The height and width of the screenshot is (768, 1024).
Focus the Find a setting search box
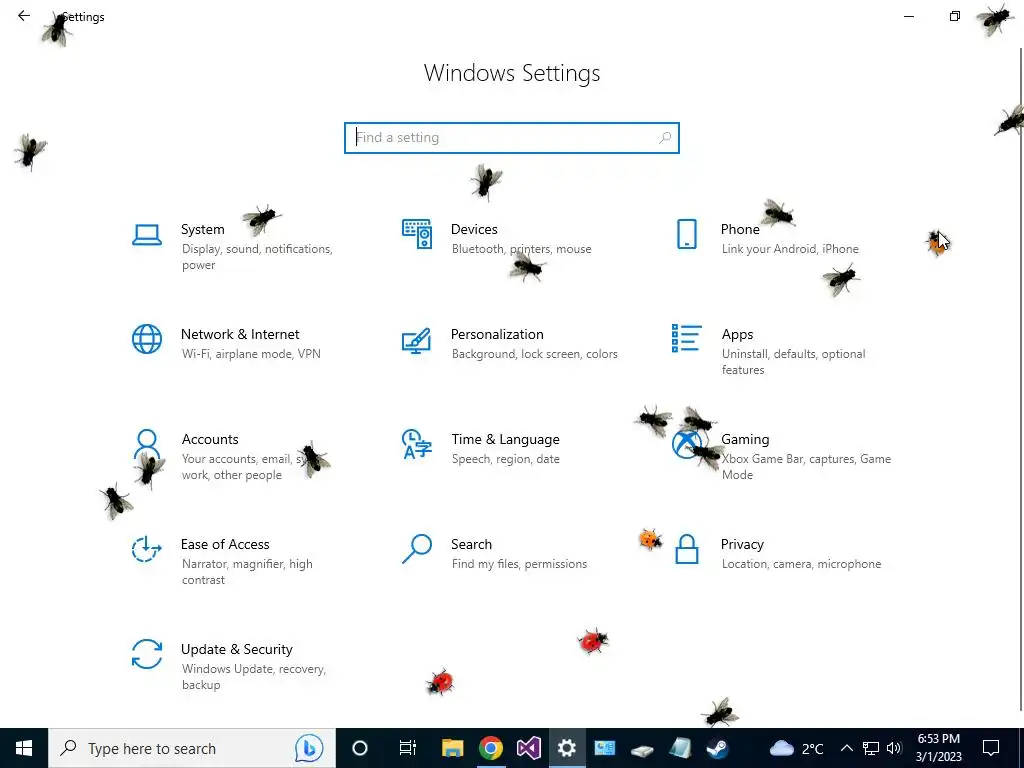[512, 138]
